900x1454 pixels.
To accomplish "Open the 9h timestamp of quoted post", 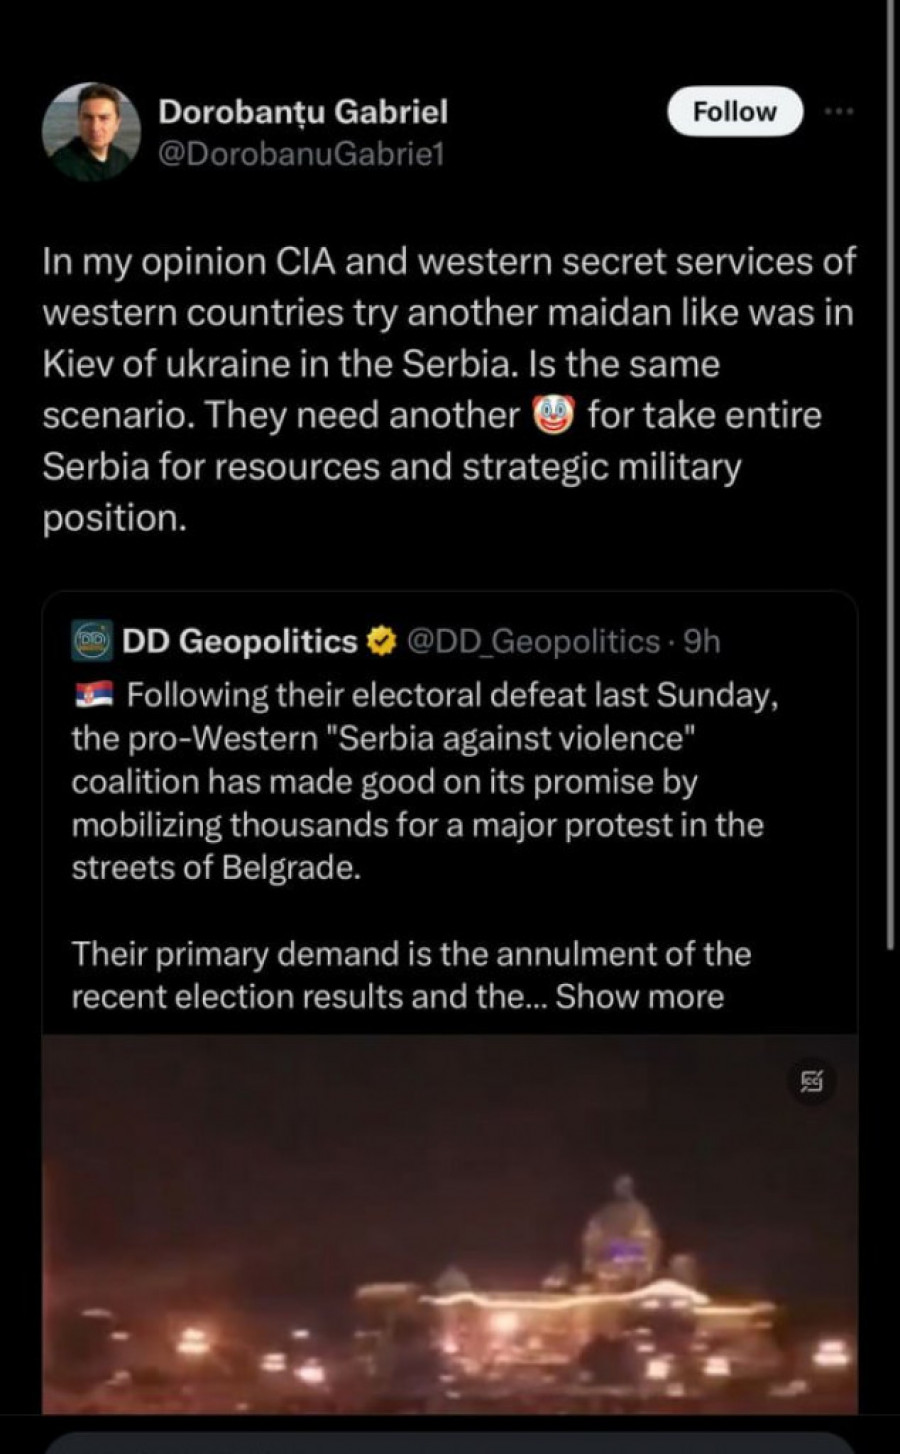I will [x=701, y=641].
